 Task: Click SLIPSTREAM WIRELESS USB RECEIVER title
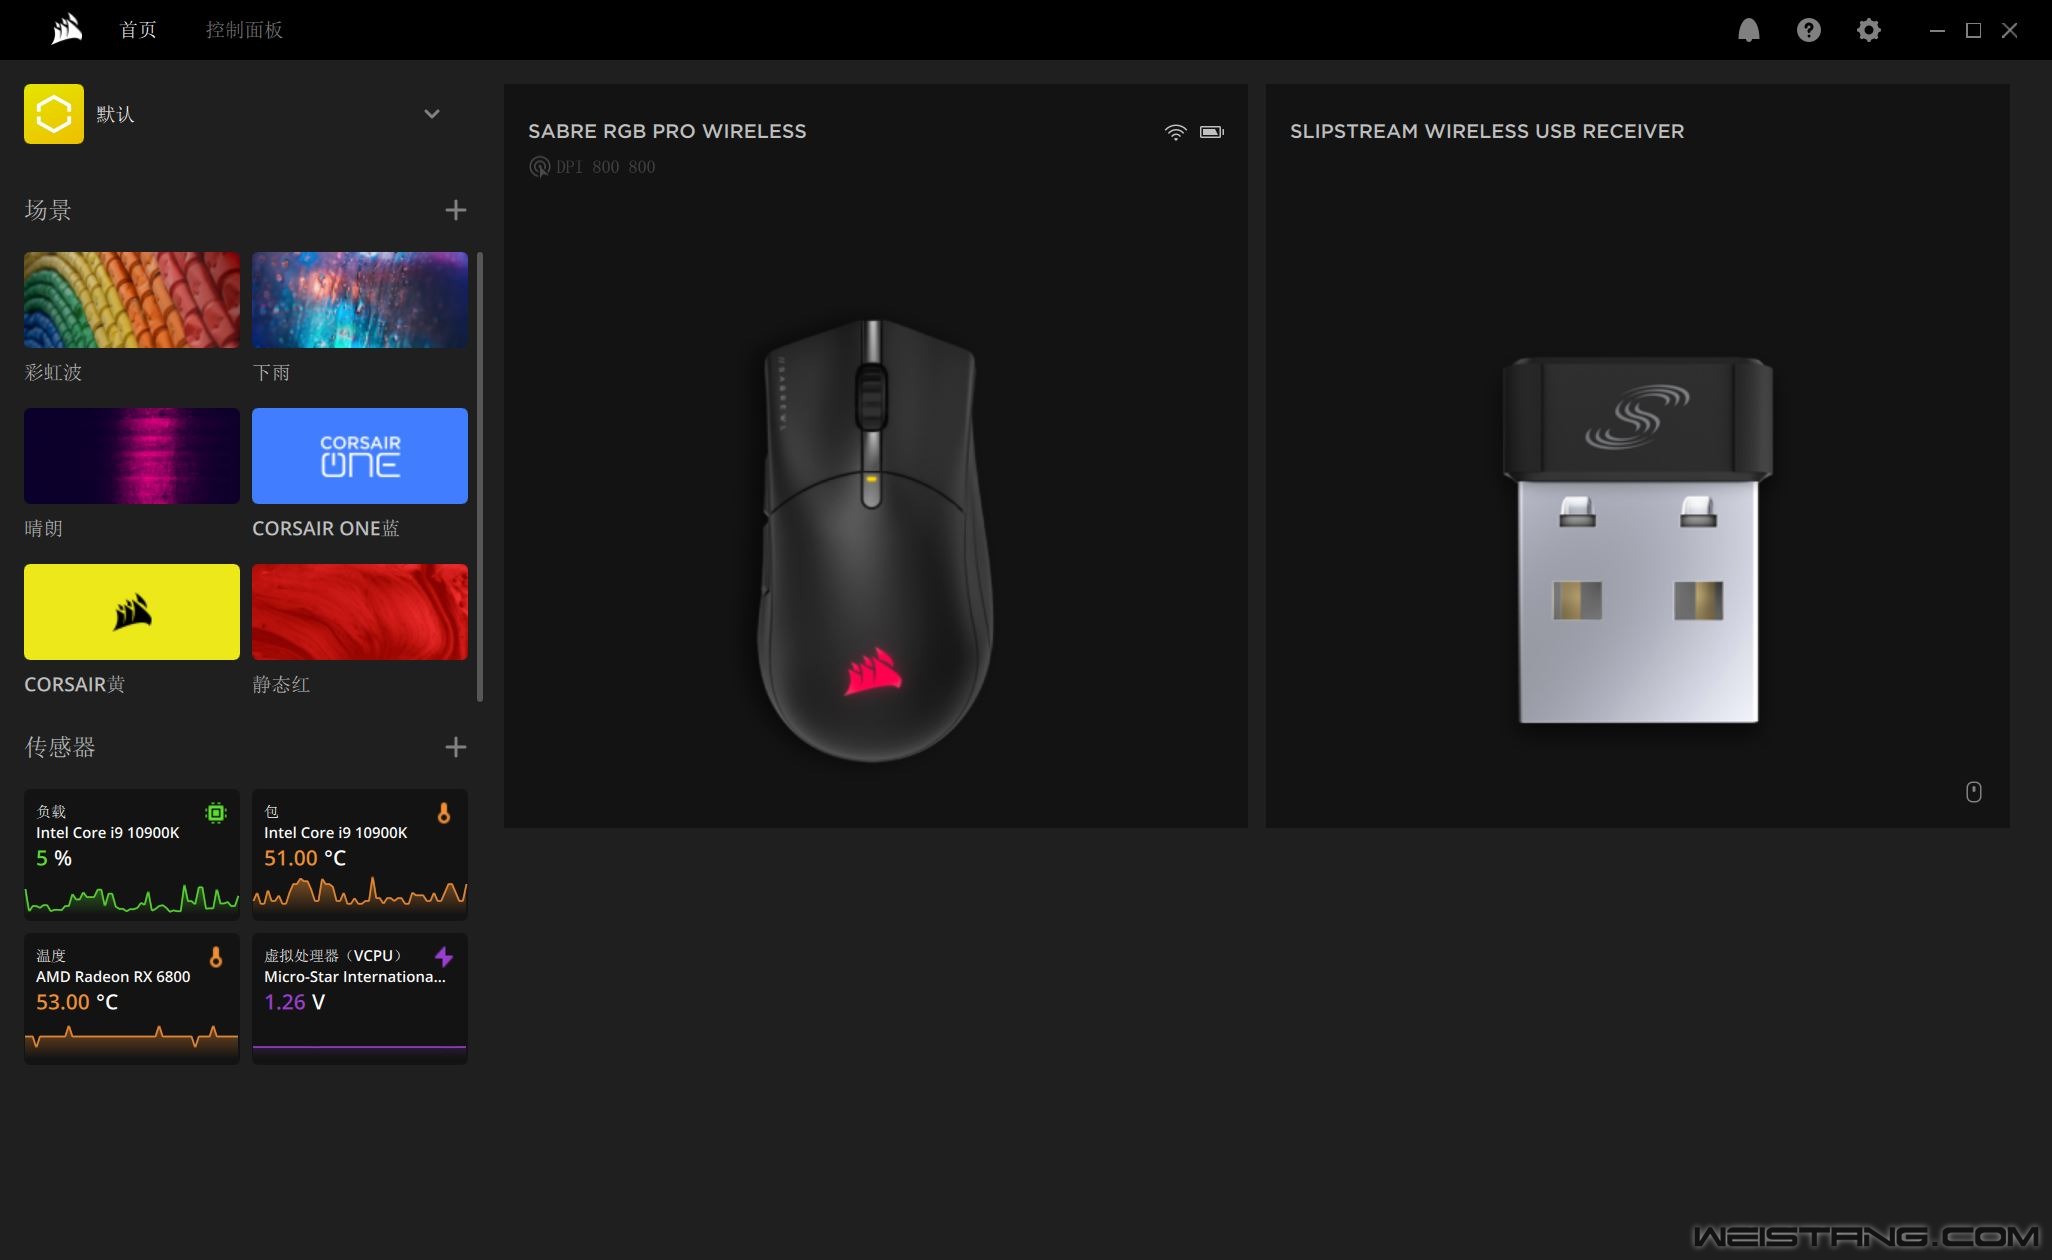pyautogui.click(x=1487, y=131)
